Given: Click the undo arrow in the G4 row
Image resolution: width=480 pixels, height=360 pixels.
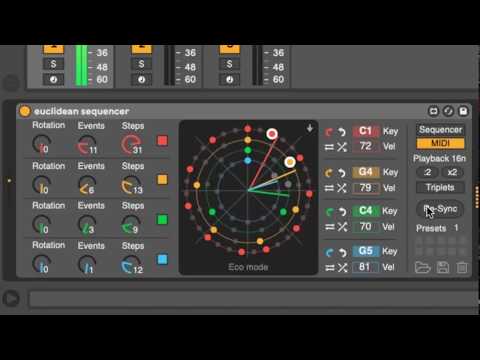Looking at the screenshot, I should tap(342, 173).
